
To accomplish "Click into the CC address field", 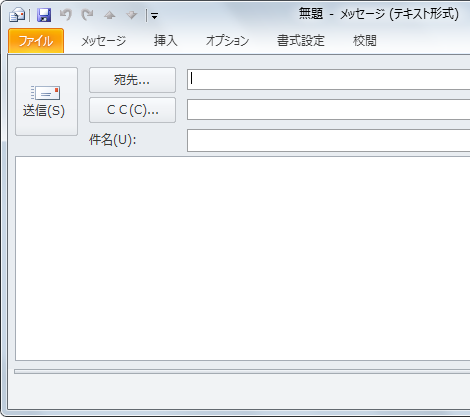I will [328, 109].
